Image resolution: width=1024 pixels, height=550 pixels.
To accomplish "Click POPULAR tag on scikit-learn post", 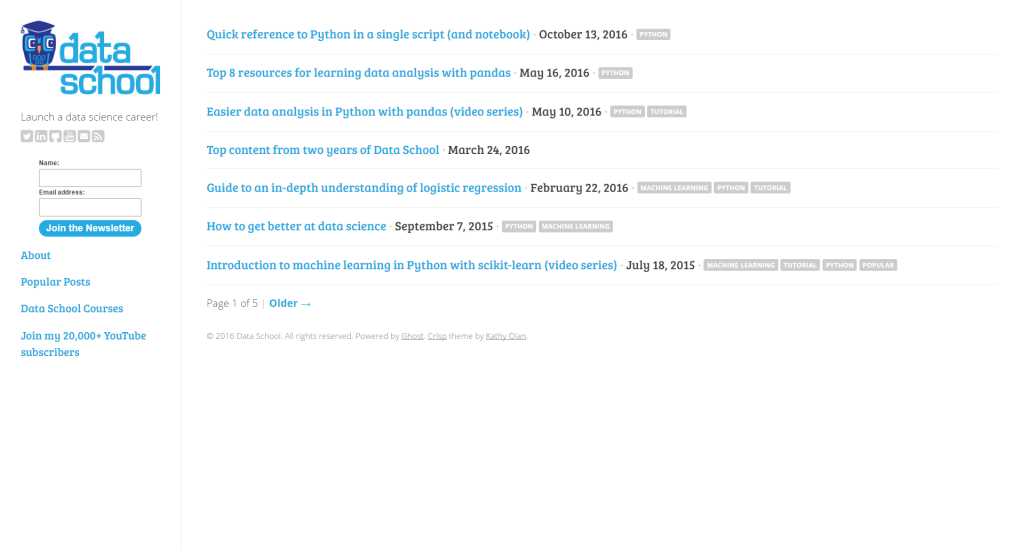I will (878, 266).
